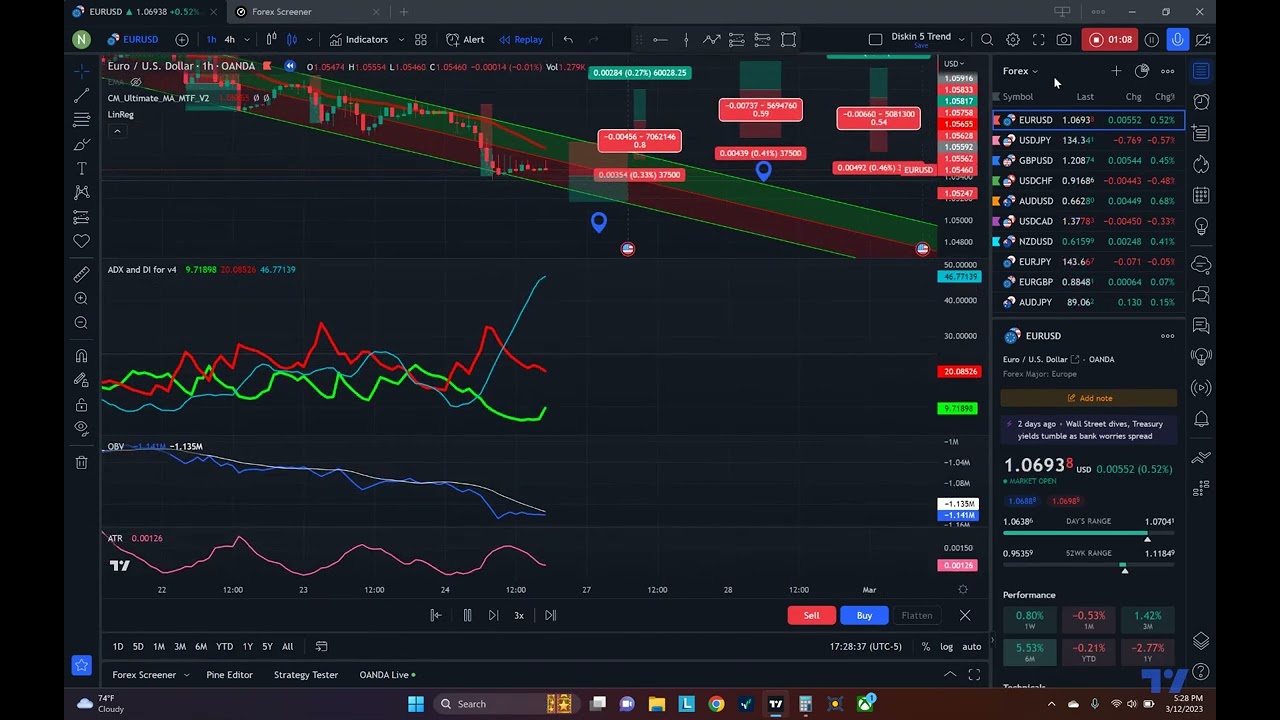This screenshot has height=720, width=1280.
Task: Expand the Indicators favorites dropdown arrow
Action: (x=400, y=40)
